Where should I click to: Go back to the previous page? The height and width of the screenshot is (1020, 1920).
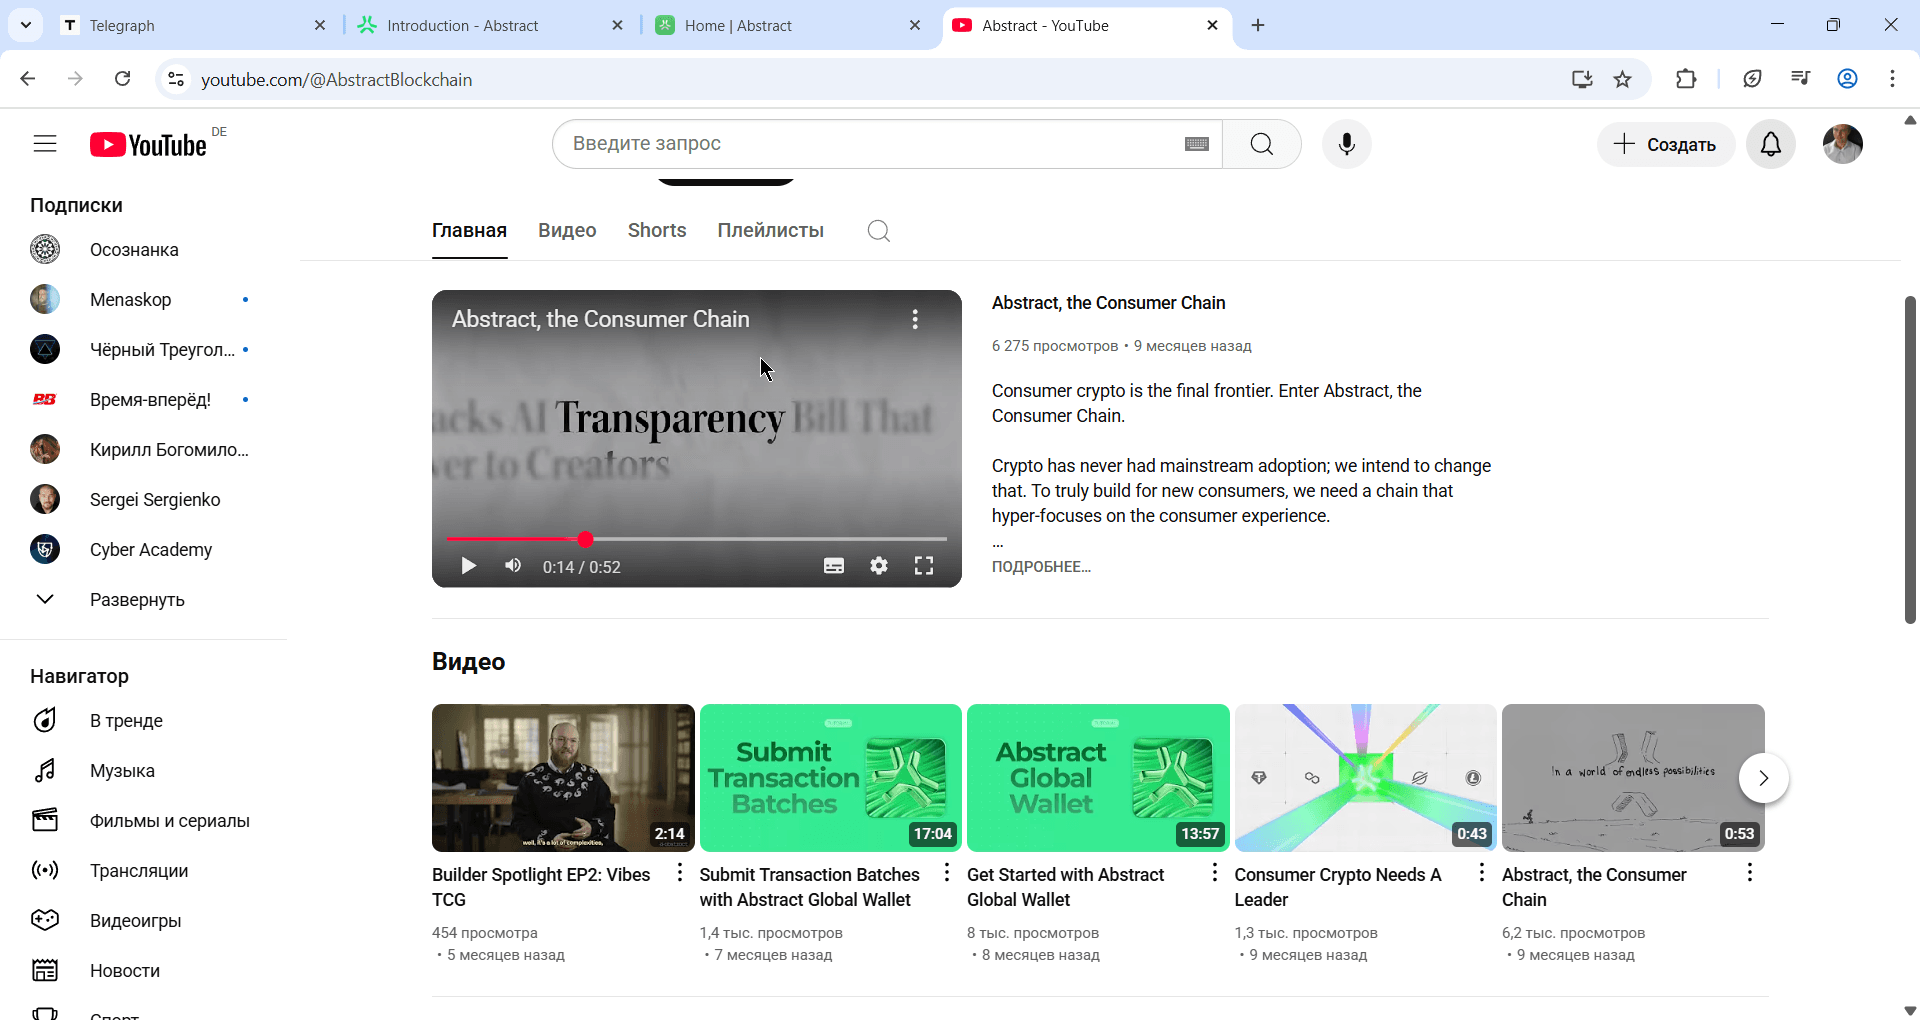(x=28, y=79)
